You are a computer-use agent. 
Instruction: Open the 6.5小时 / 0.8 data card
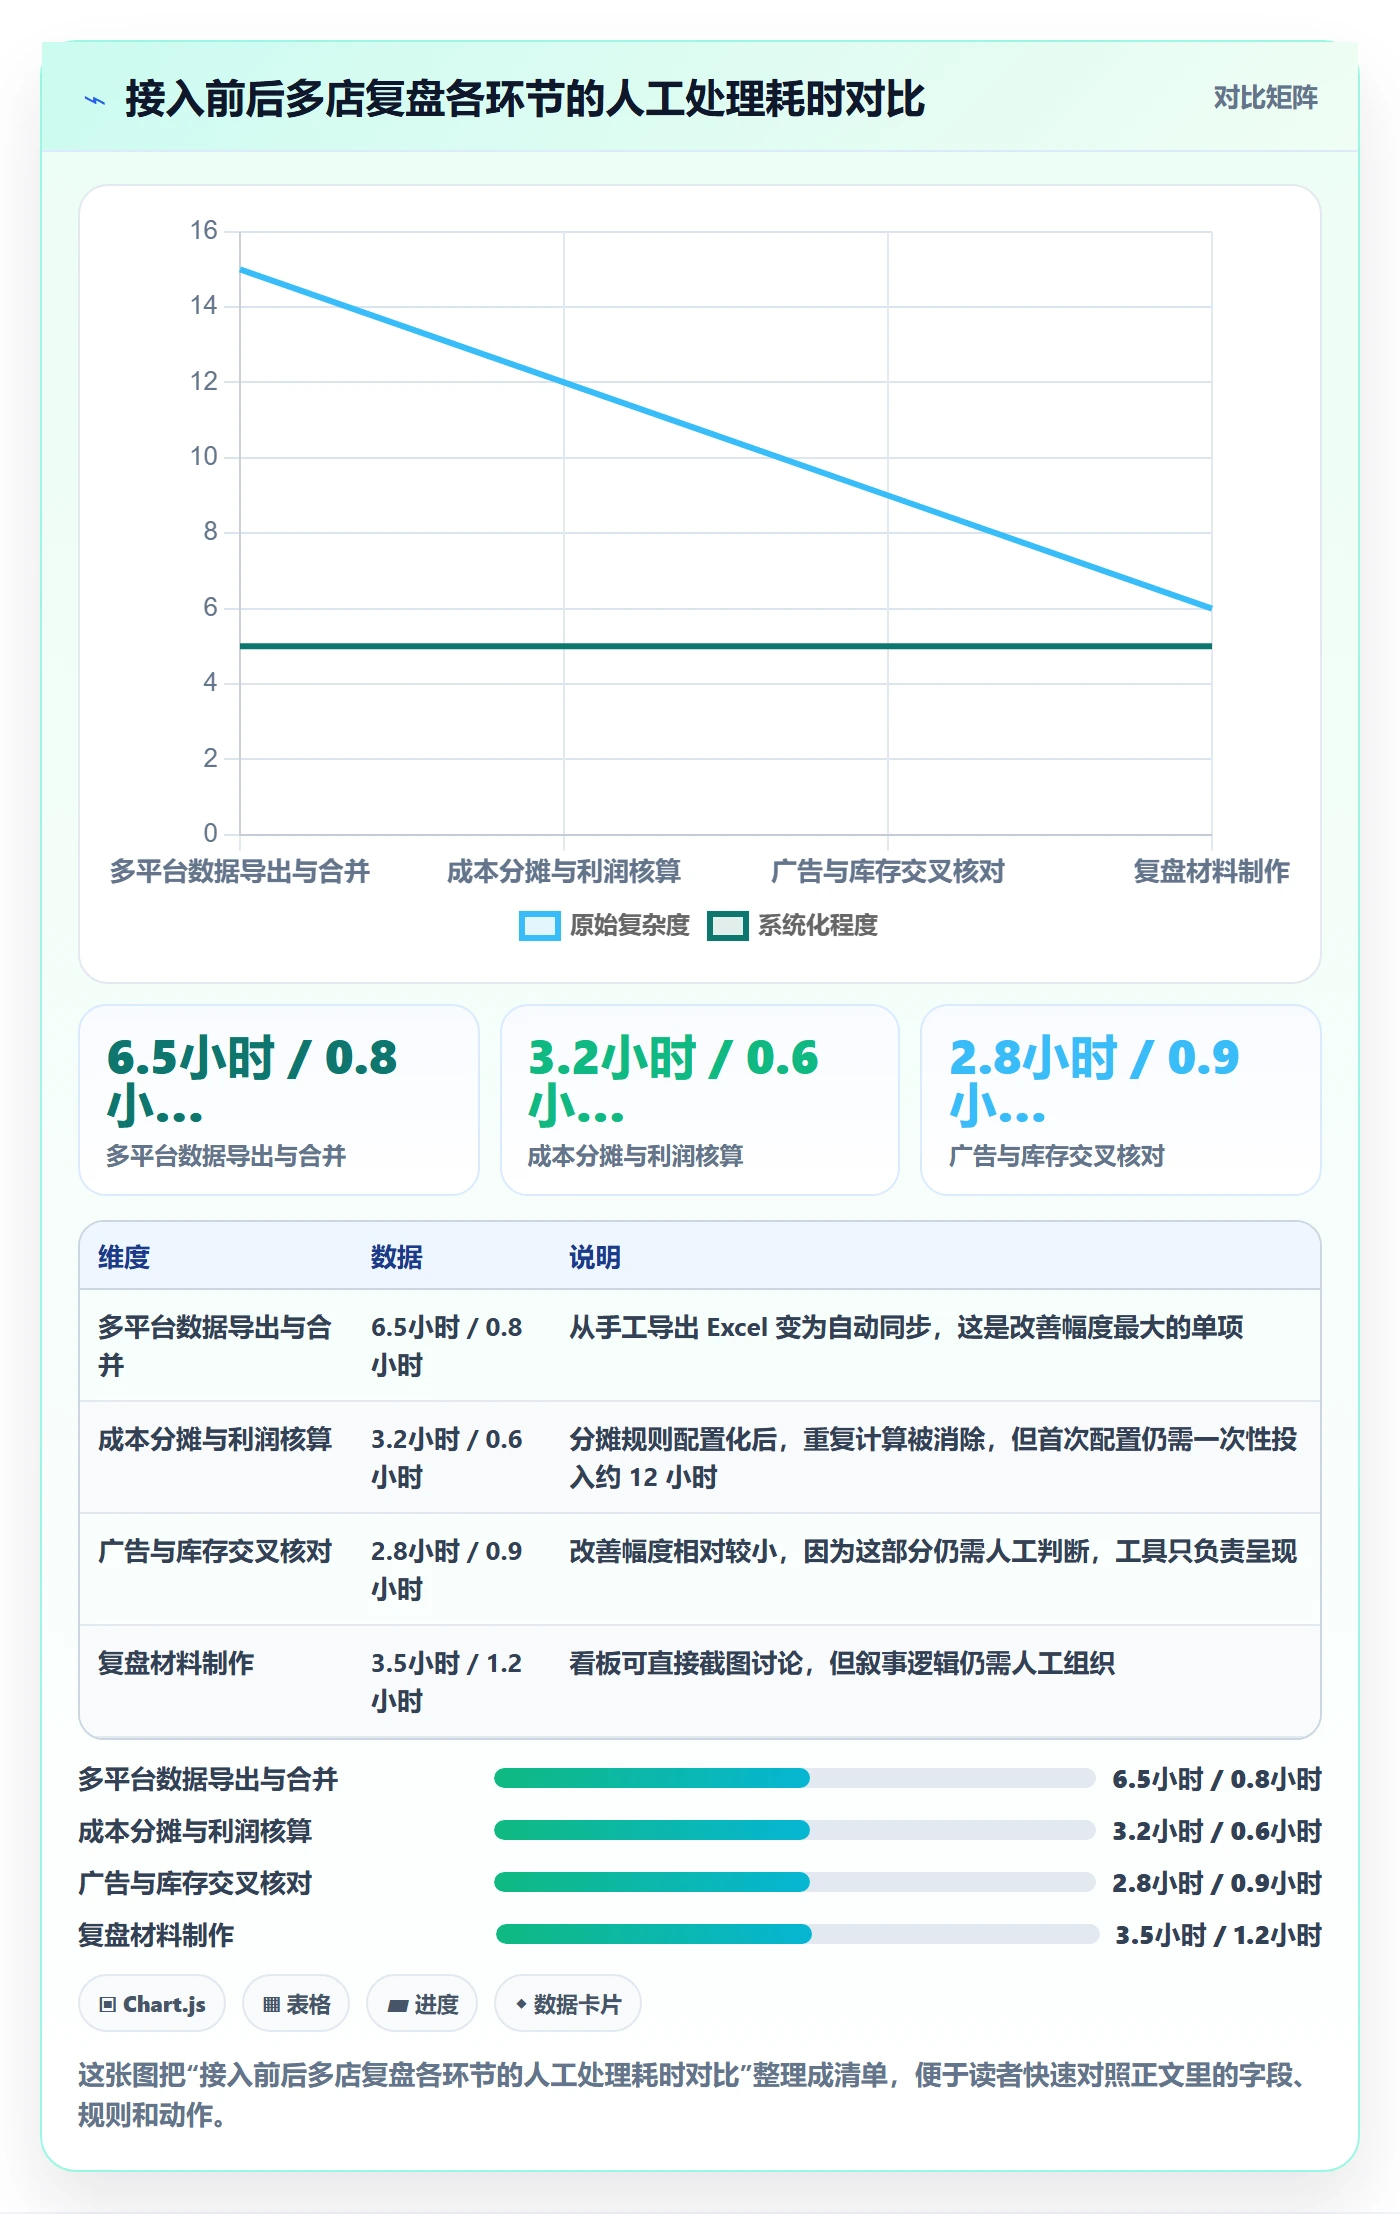point(279,1100)
